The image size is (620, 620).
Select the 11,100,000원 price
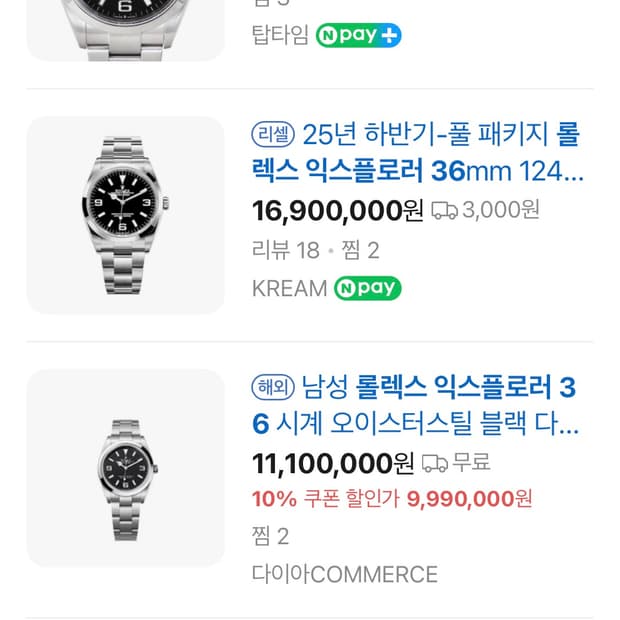click(333, 464)
